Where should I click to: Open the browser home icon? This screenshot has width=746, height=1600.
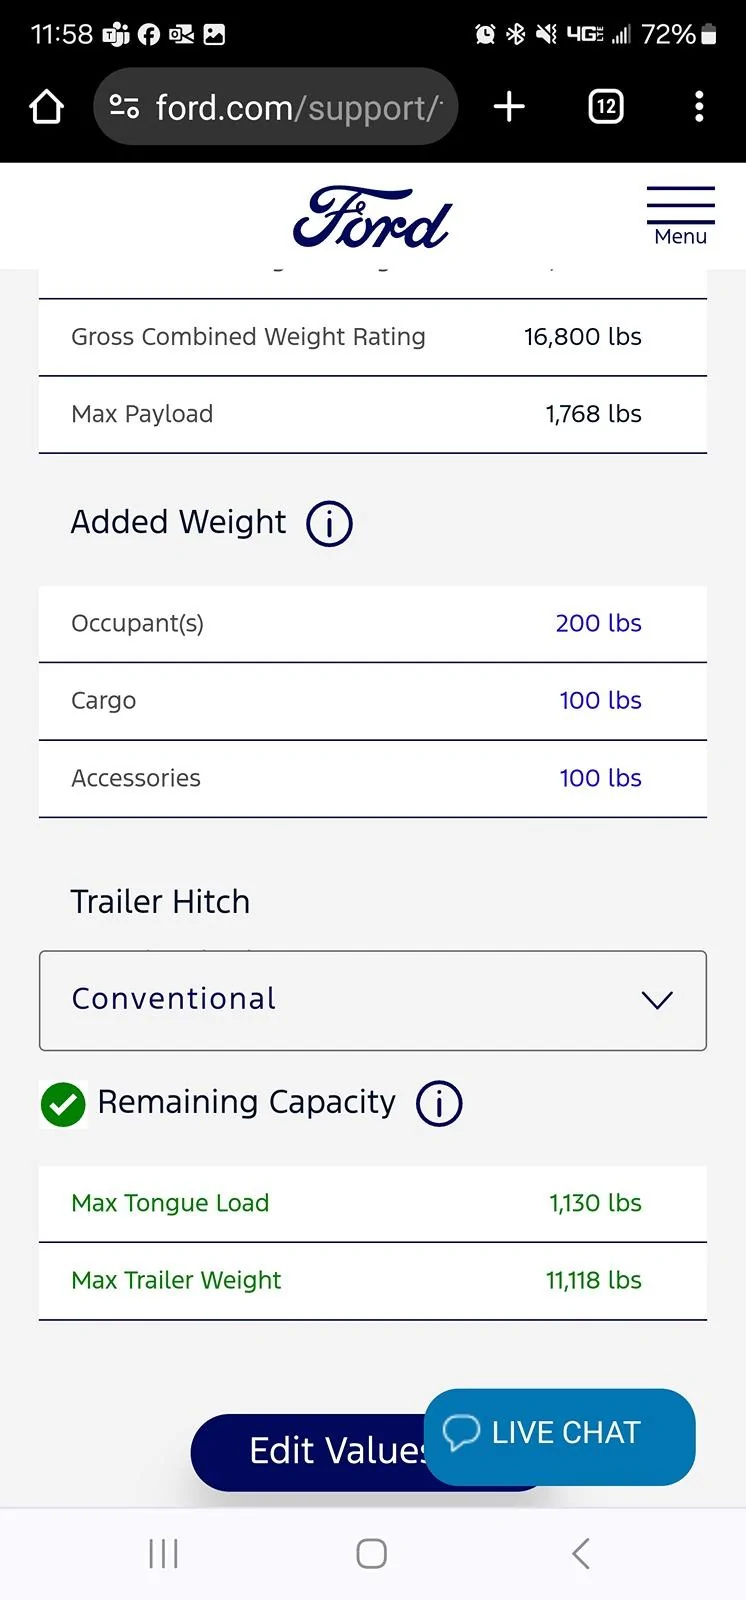tap(46, 105)
